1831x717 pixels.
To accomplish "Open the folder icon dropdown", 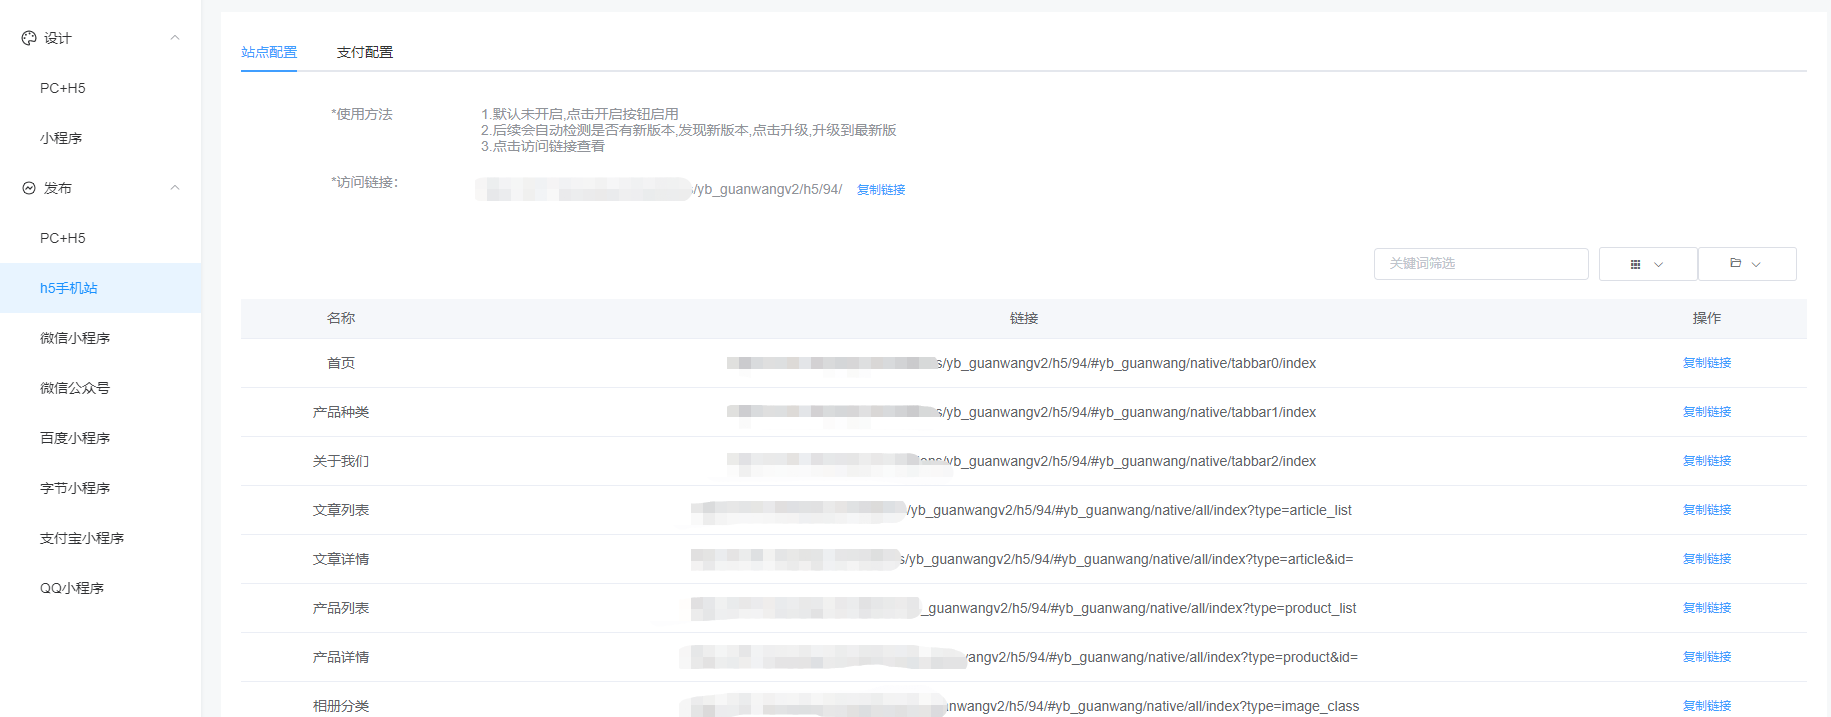I will point(1746,264).
